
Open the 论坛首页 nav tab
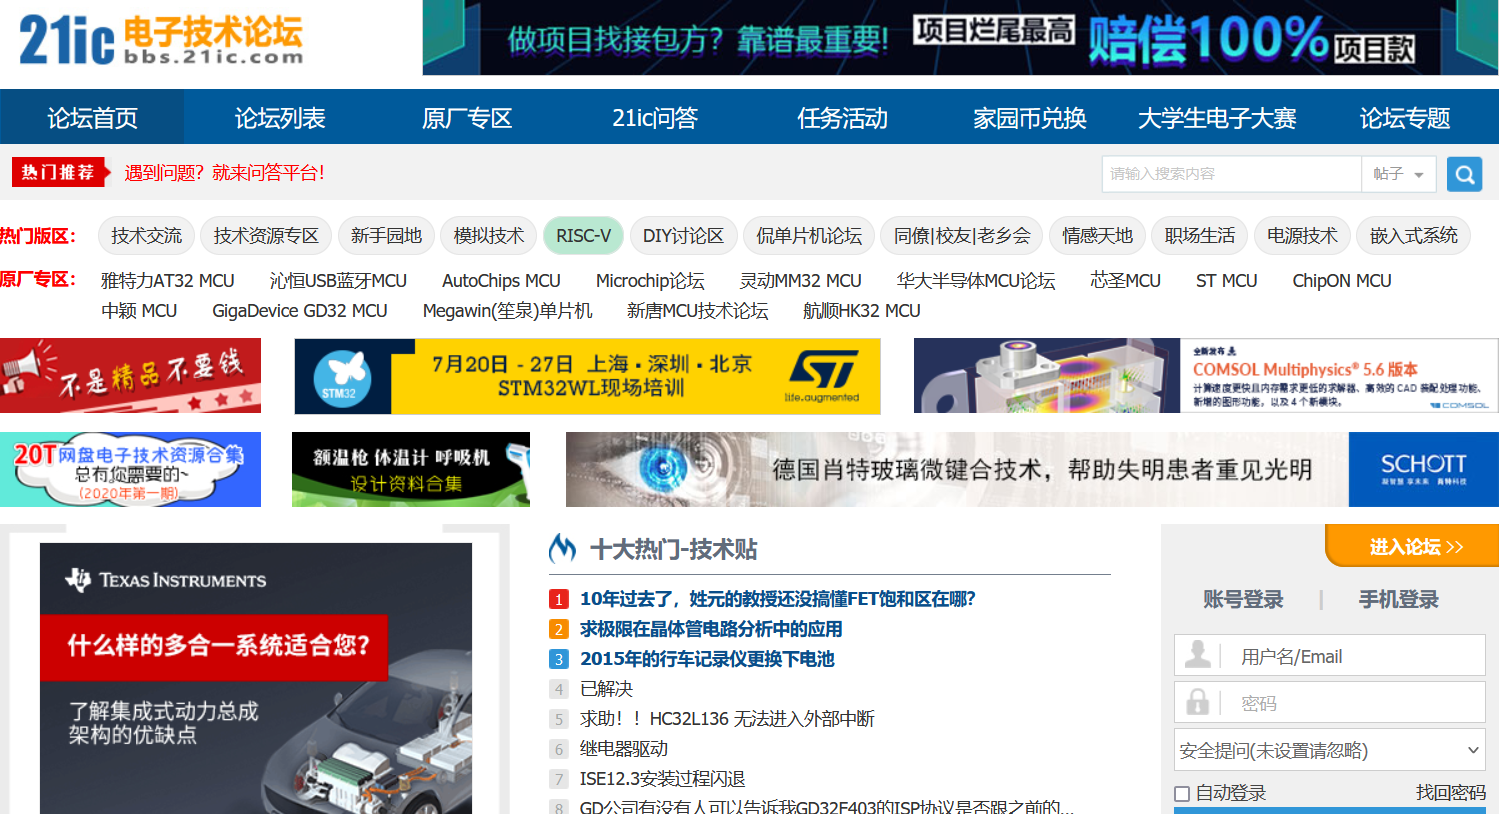click(92, 118)
